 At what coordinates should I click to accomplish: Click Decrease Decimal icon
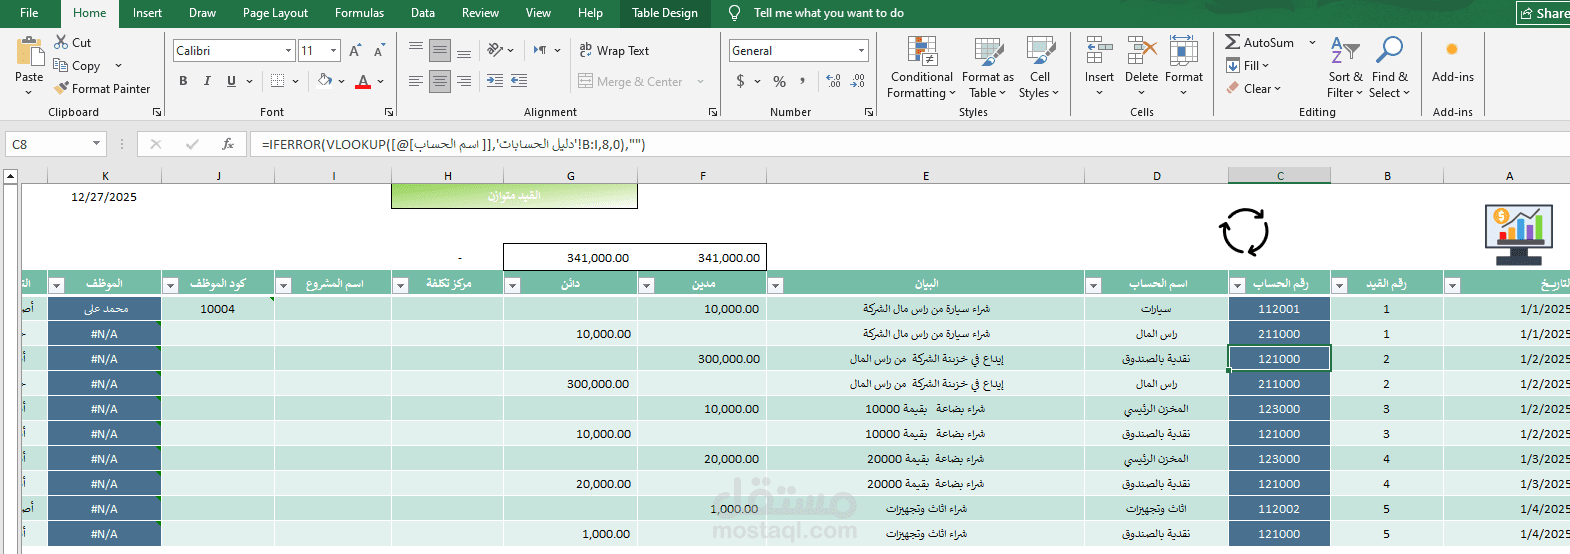click(858, 81)
